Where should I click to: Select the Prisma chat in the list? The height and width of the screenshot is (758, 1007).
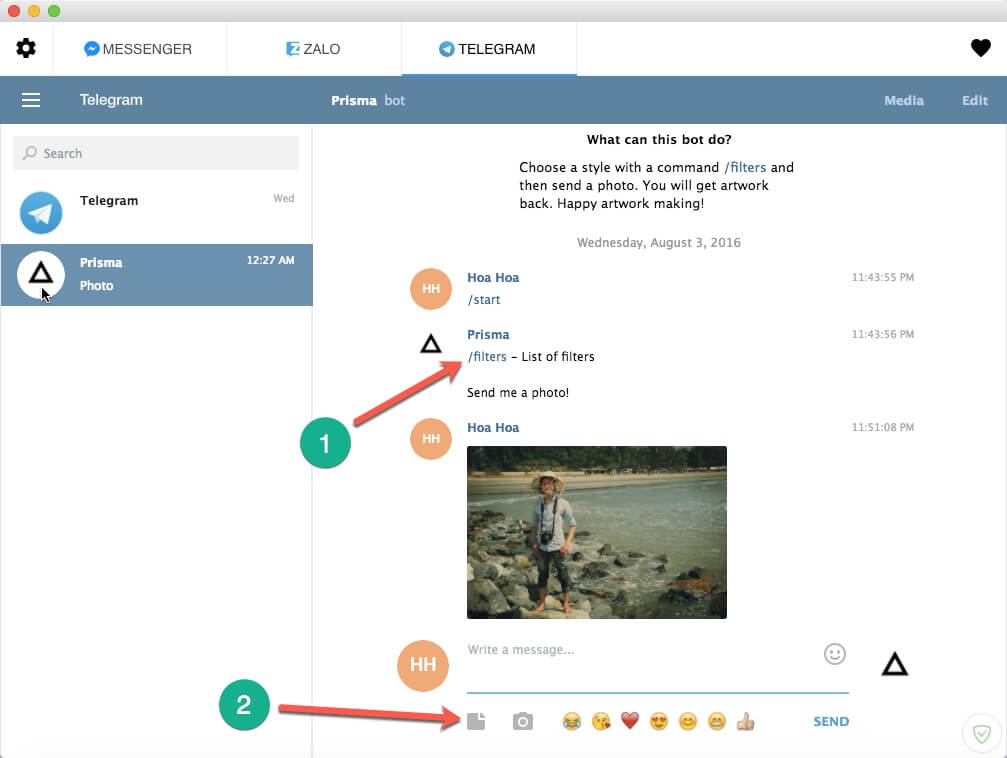click(x=156, y=275)
